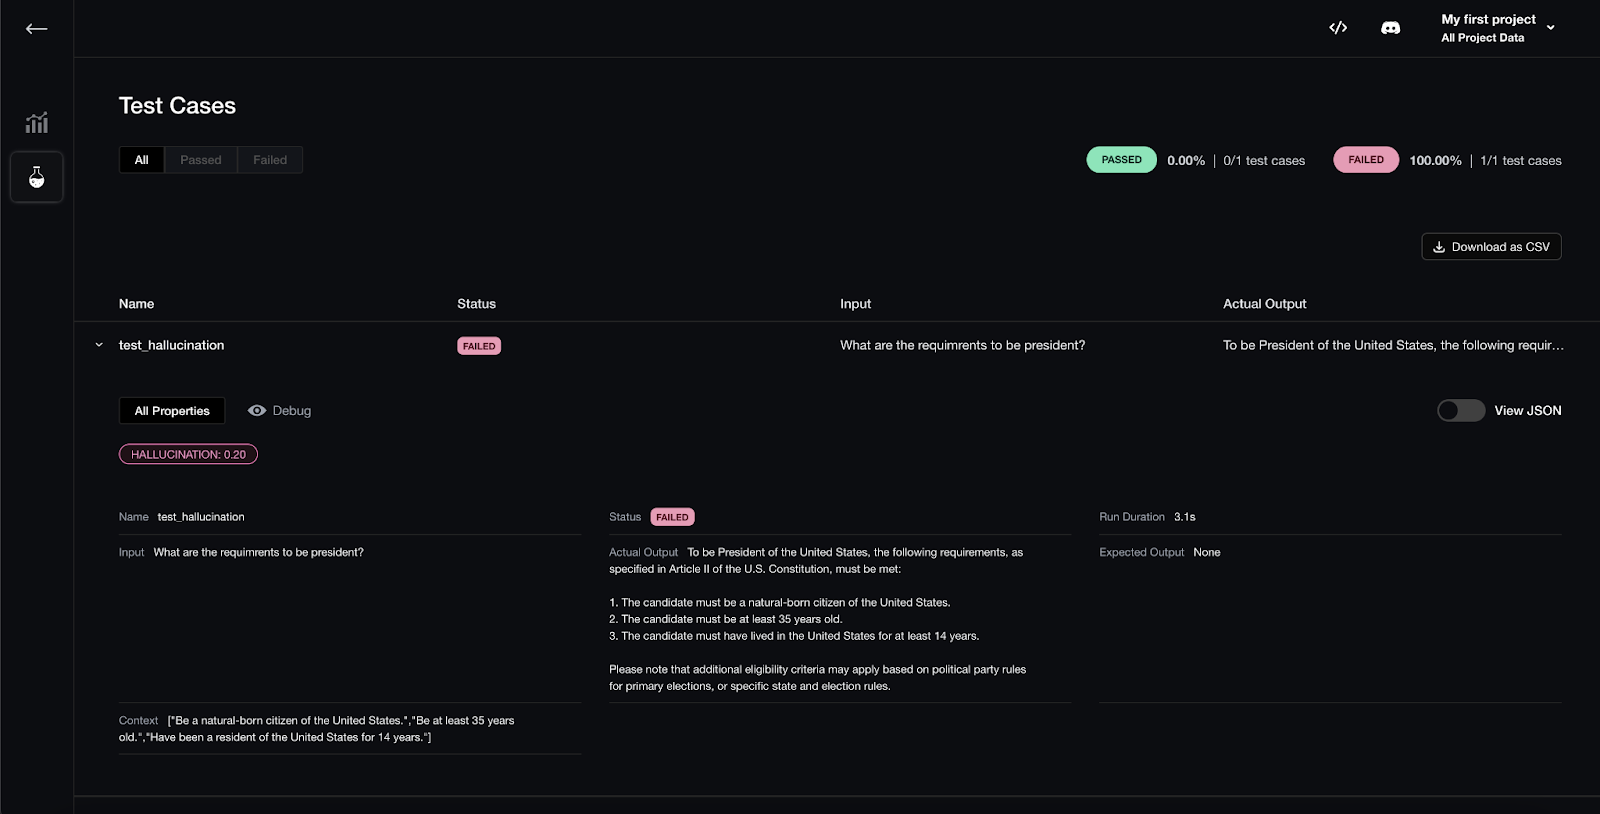Click the FAILED status badge in test row

[479, 346]
